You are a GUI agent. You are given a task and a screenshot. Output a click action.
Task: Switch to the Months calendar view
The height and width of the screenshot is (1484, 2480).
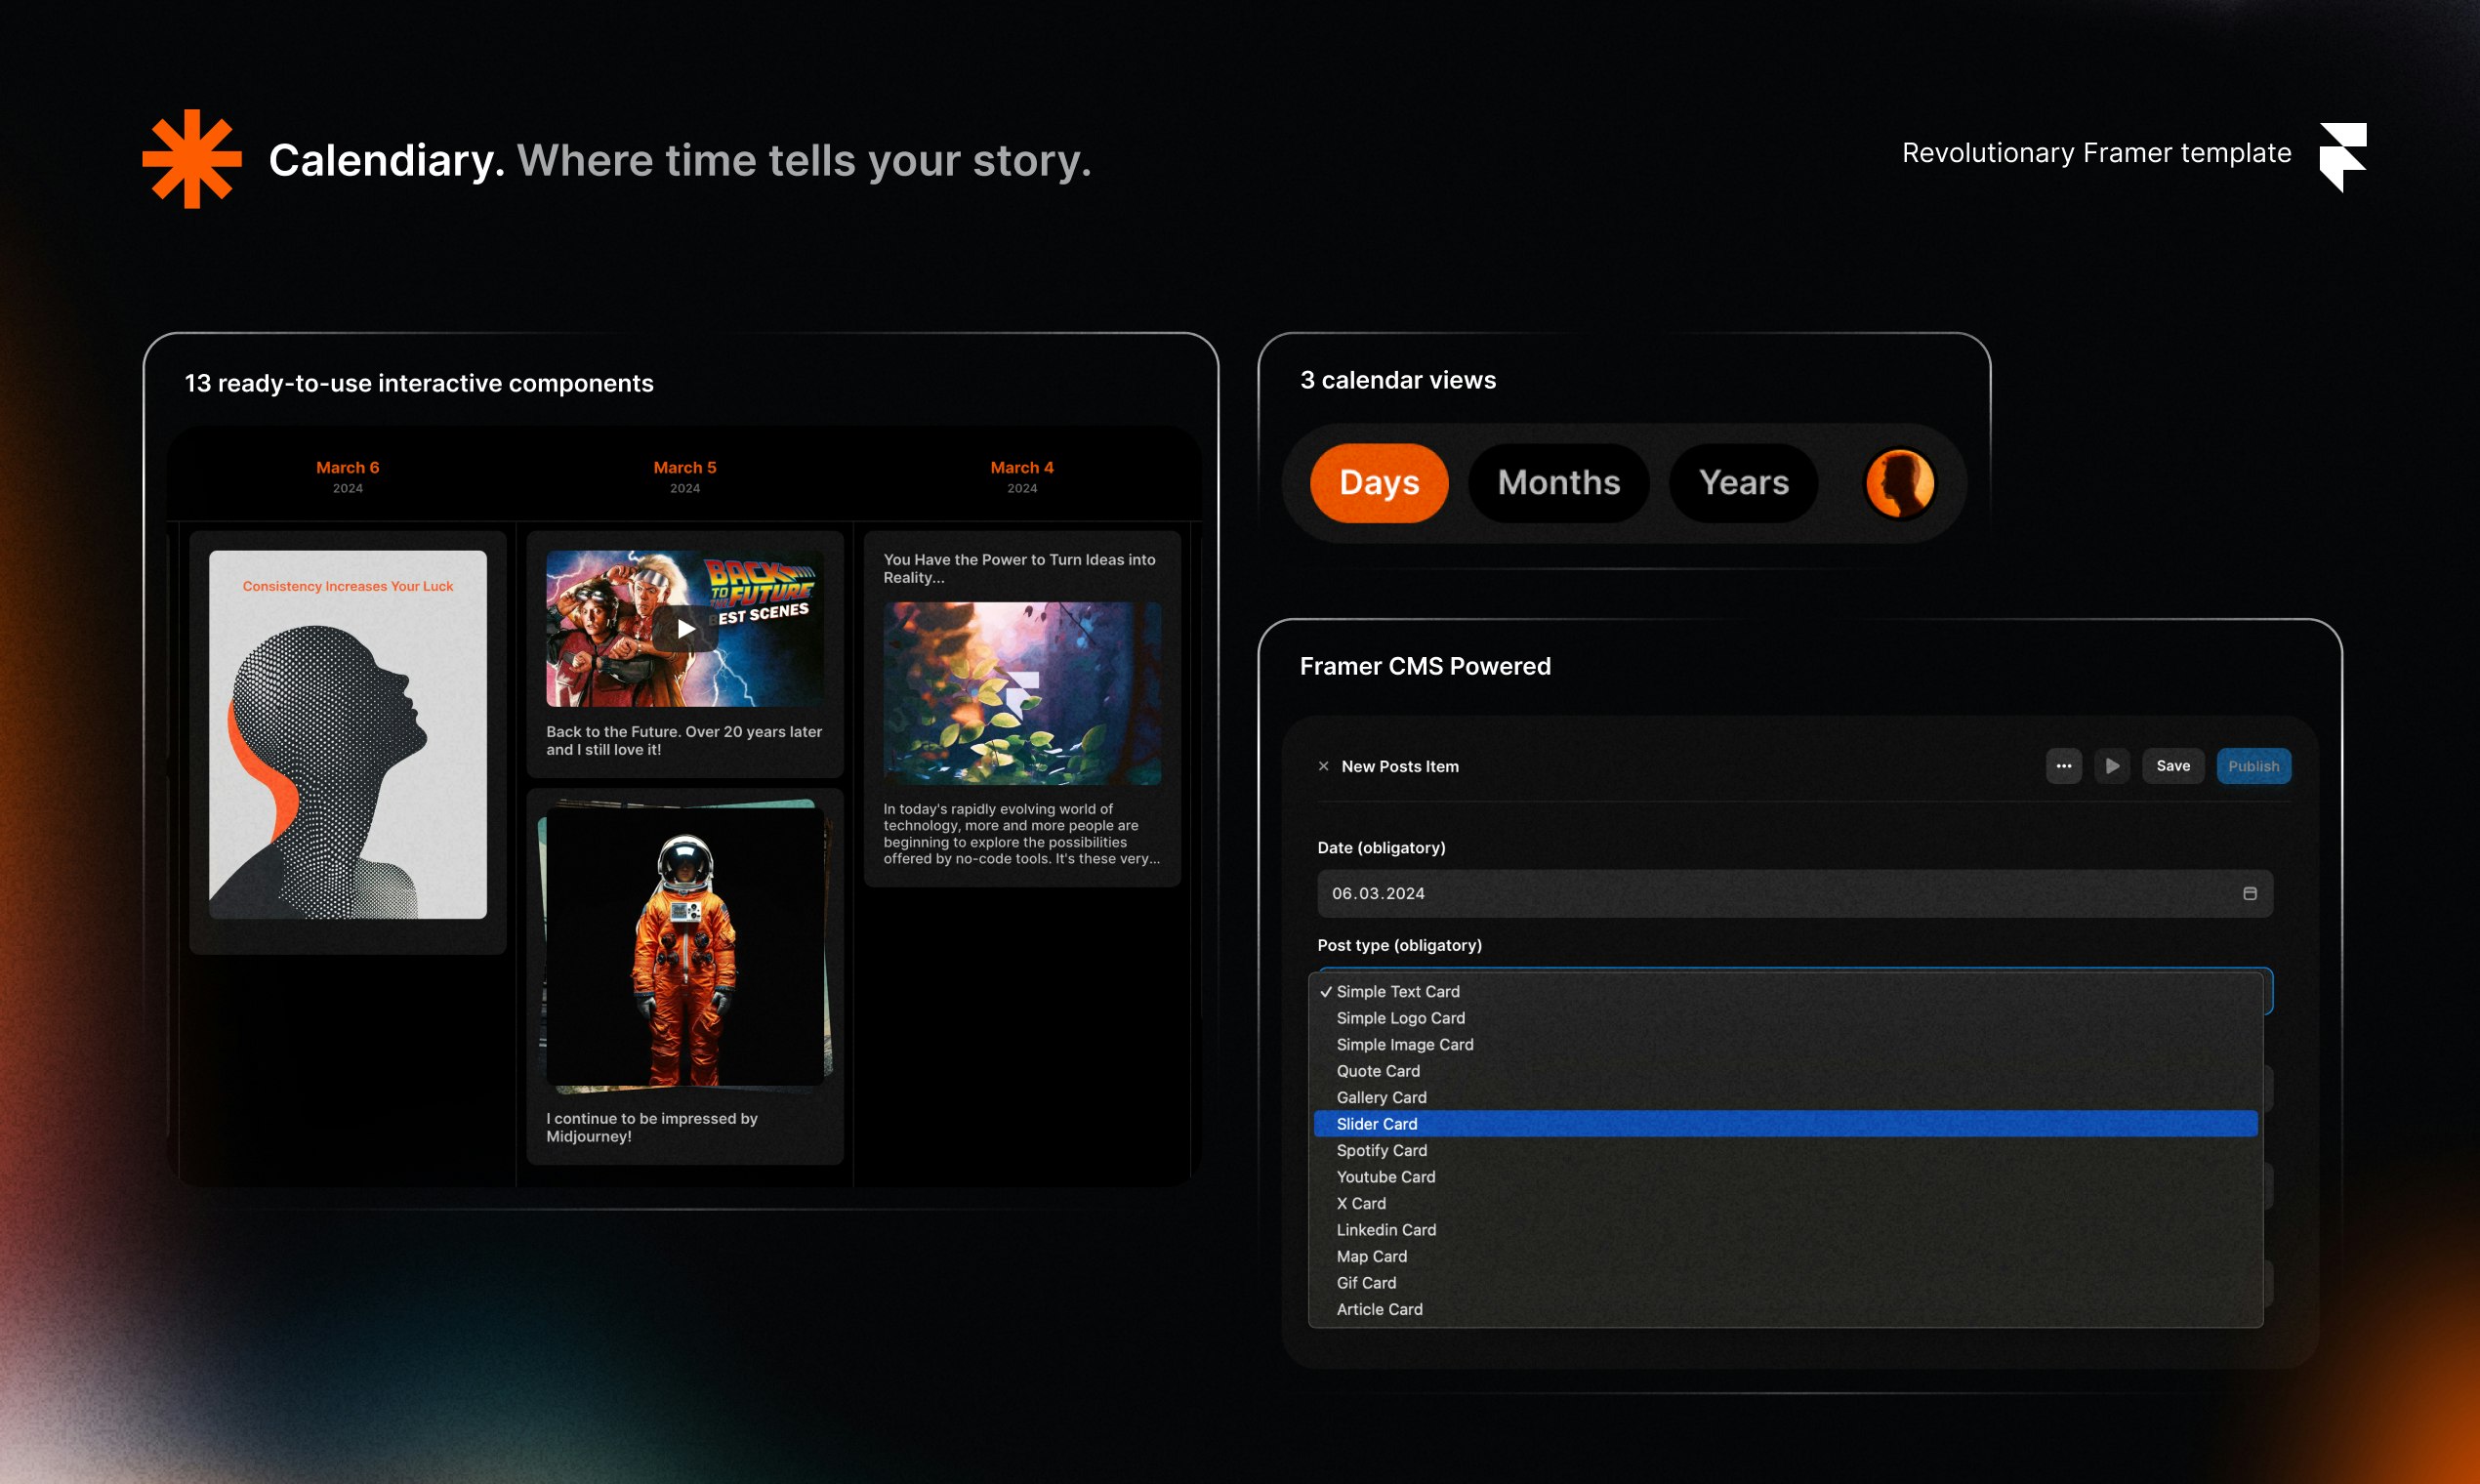click(x=1558, y=483)
